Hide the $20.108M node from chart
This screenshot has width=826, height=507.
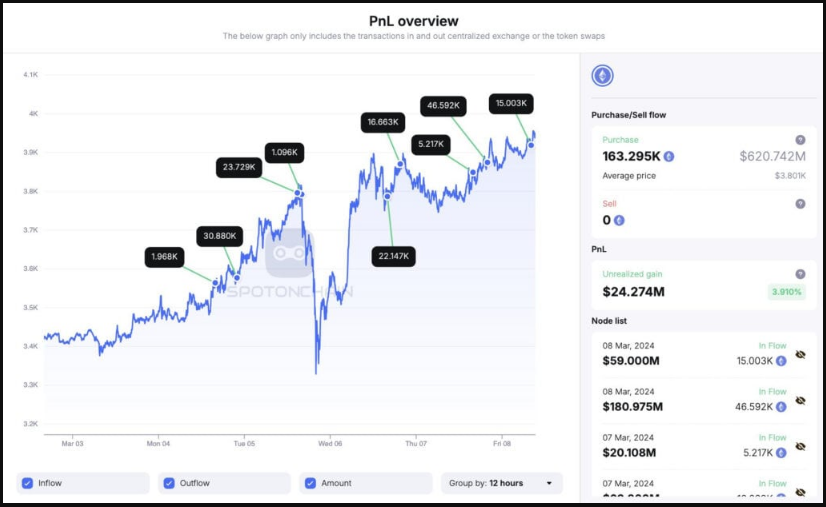coord(800,446)
